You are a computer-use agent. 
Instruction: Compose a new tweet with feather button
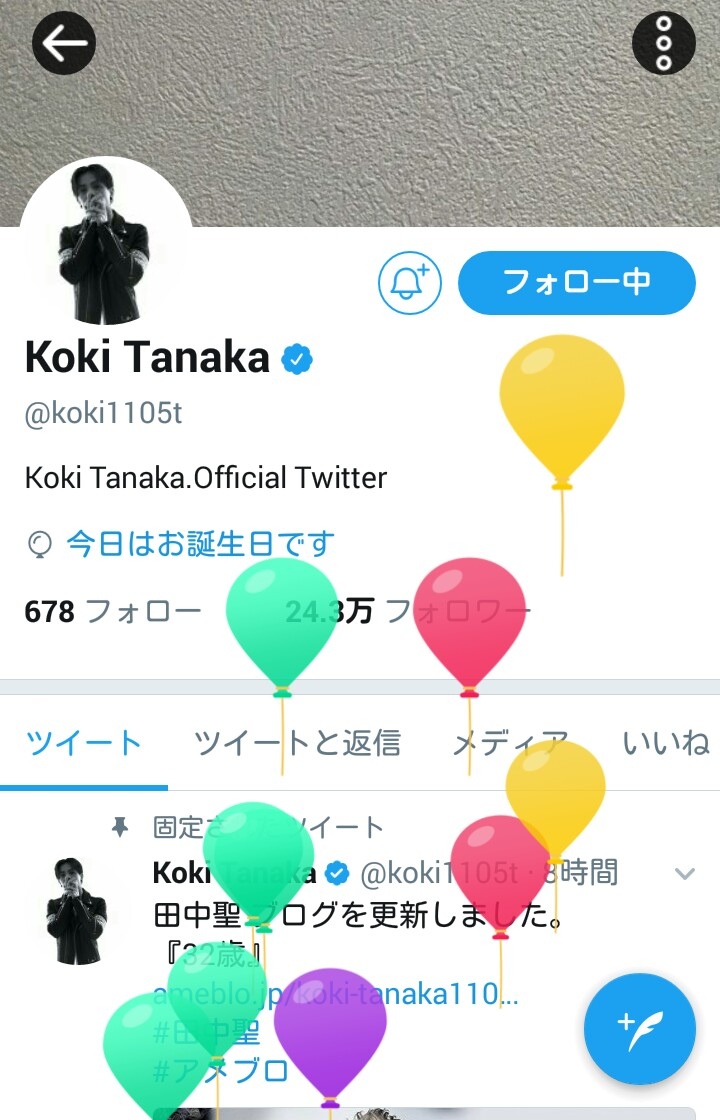(639, 1029)
